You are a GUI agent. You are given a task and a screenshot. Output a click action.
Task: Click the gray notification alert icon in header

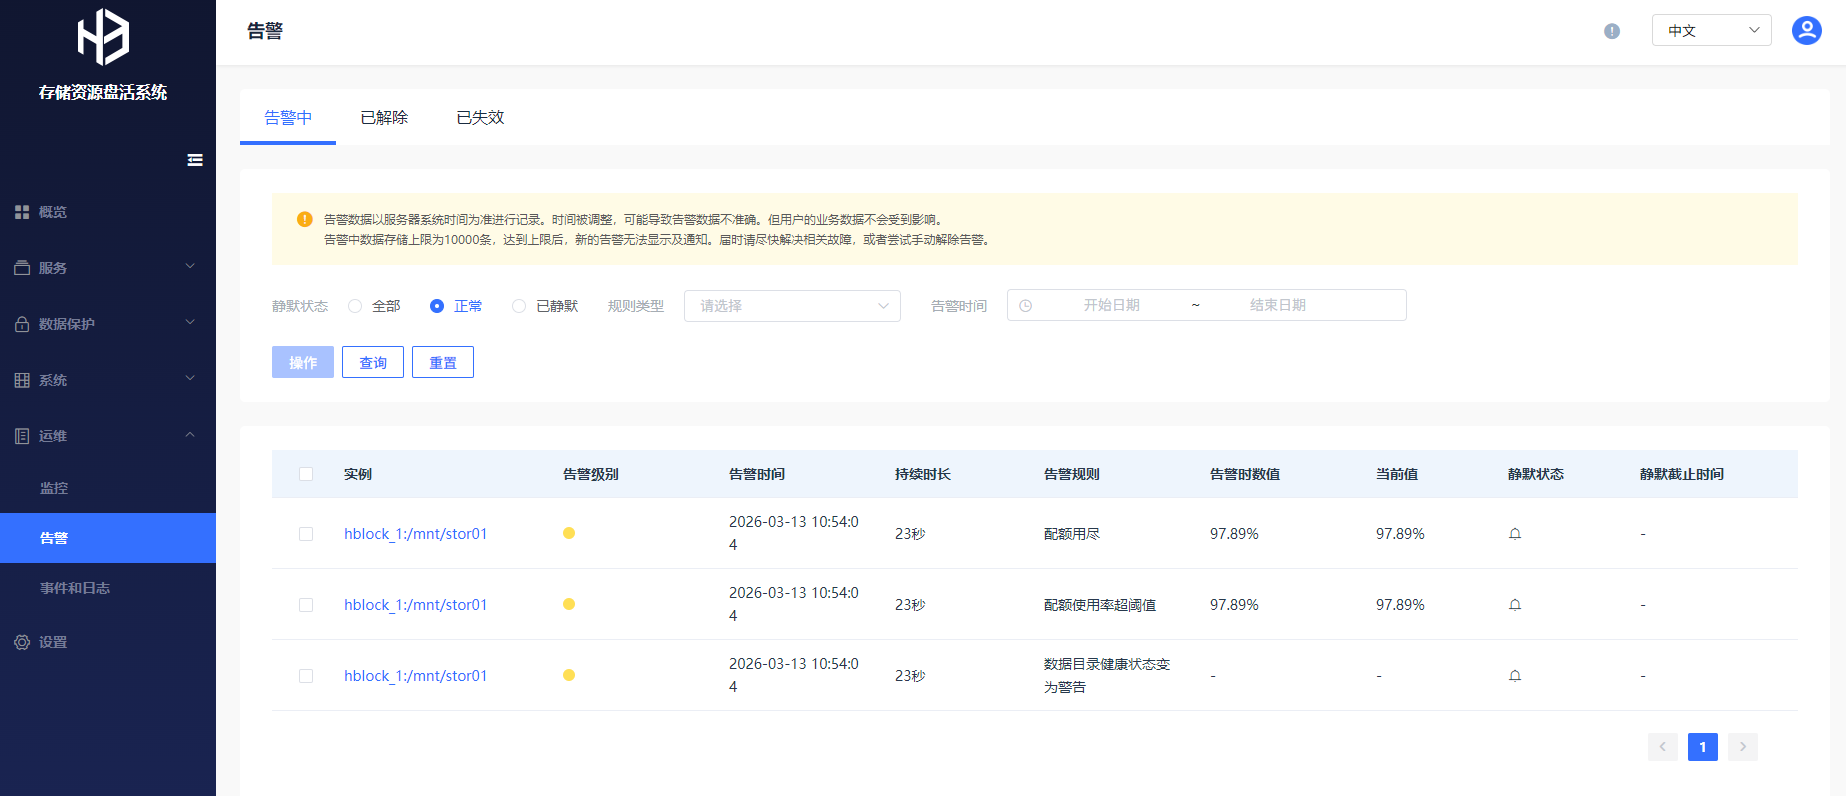[x=1612, y=31]
